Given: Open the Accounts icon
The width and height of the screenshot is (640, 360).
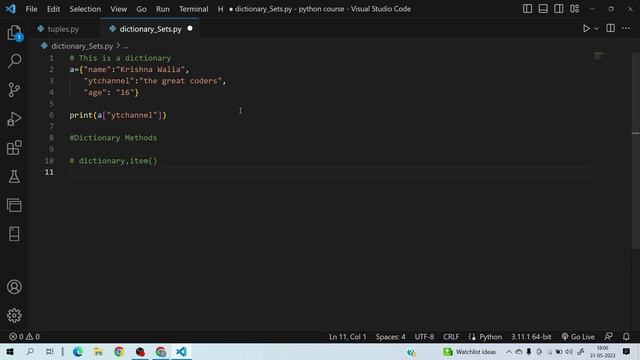Looking at the screenshot, I should point(14,287).
